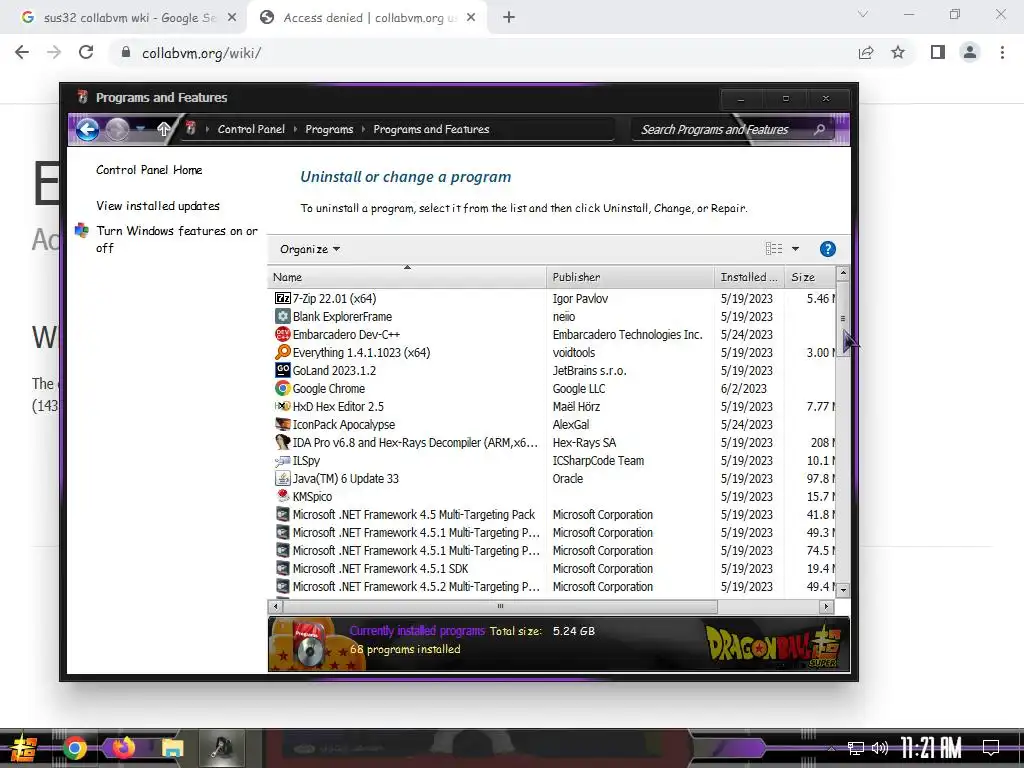Open Firefox from the taskbar
This screenshot has height=768, width=1024.
point(123,748)
